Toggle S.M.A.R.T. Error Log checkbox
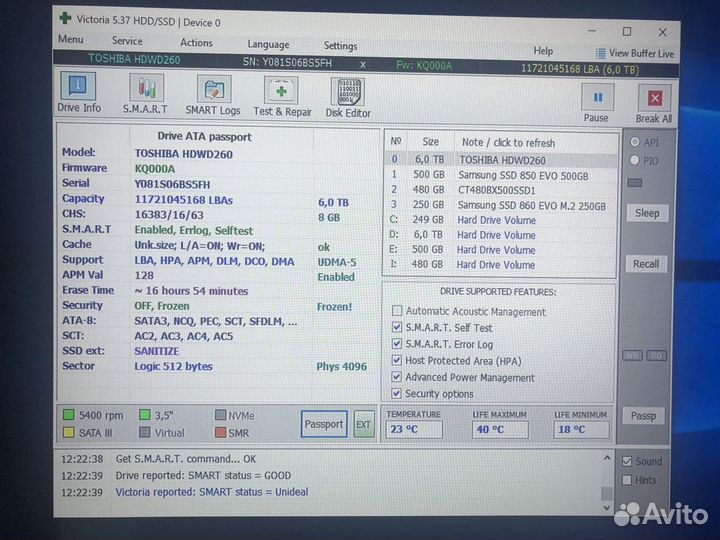 (x=397, y=344)
